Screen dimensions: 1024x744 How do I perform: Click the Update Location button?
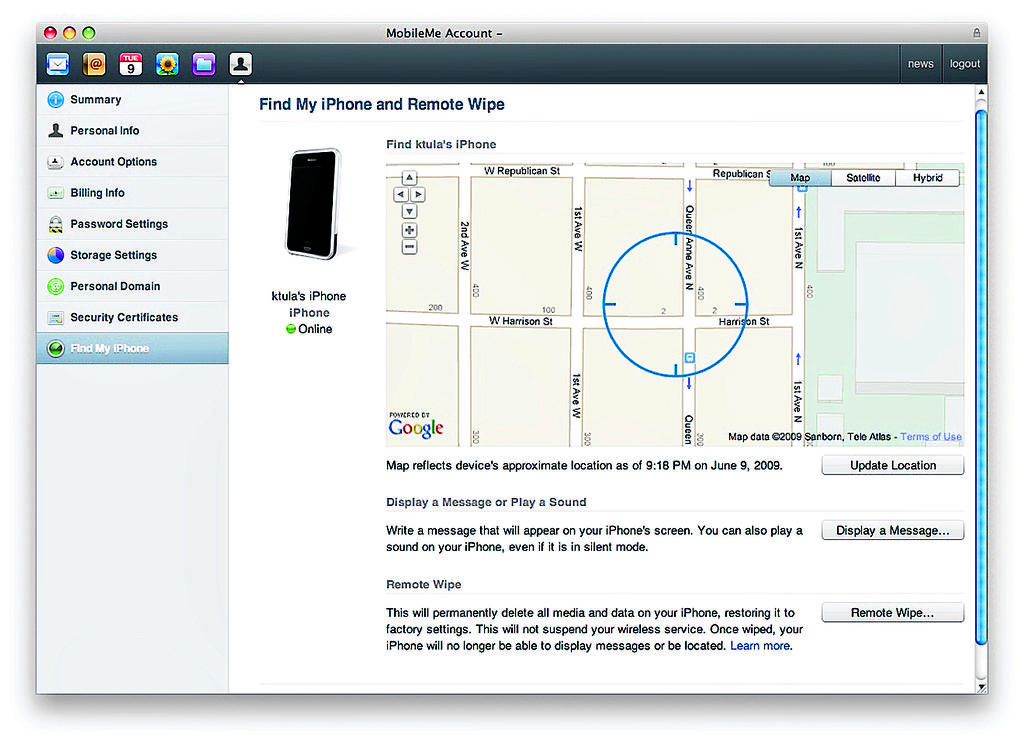tap(893, 465)
